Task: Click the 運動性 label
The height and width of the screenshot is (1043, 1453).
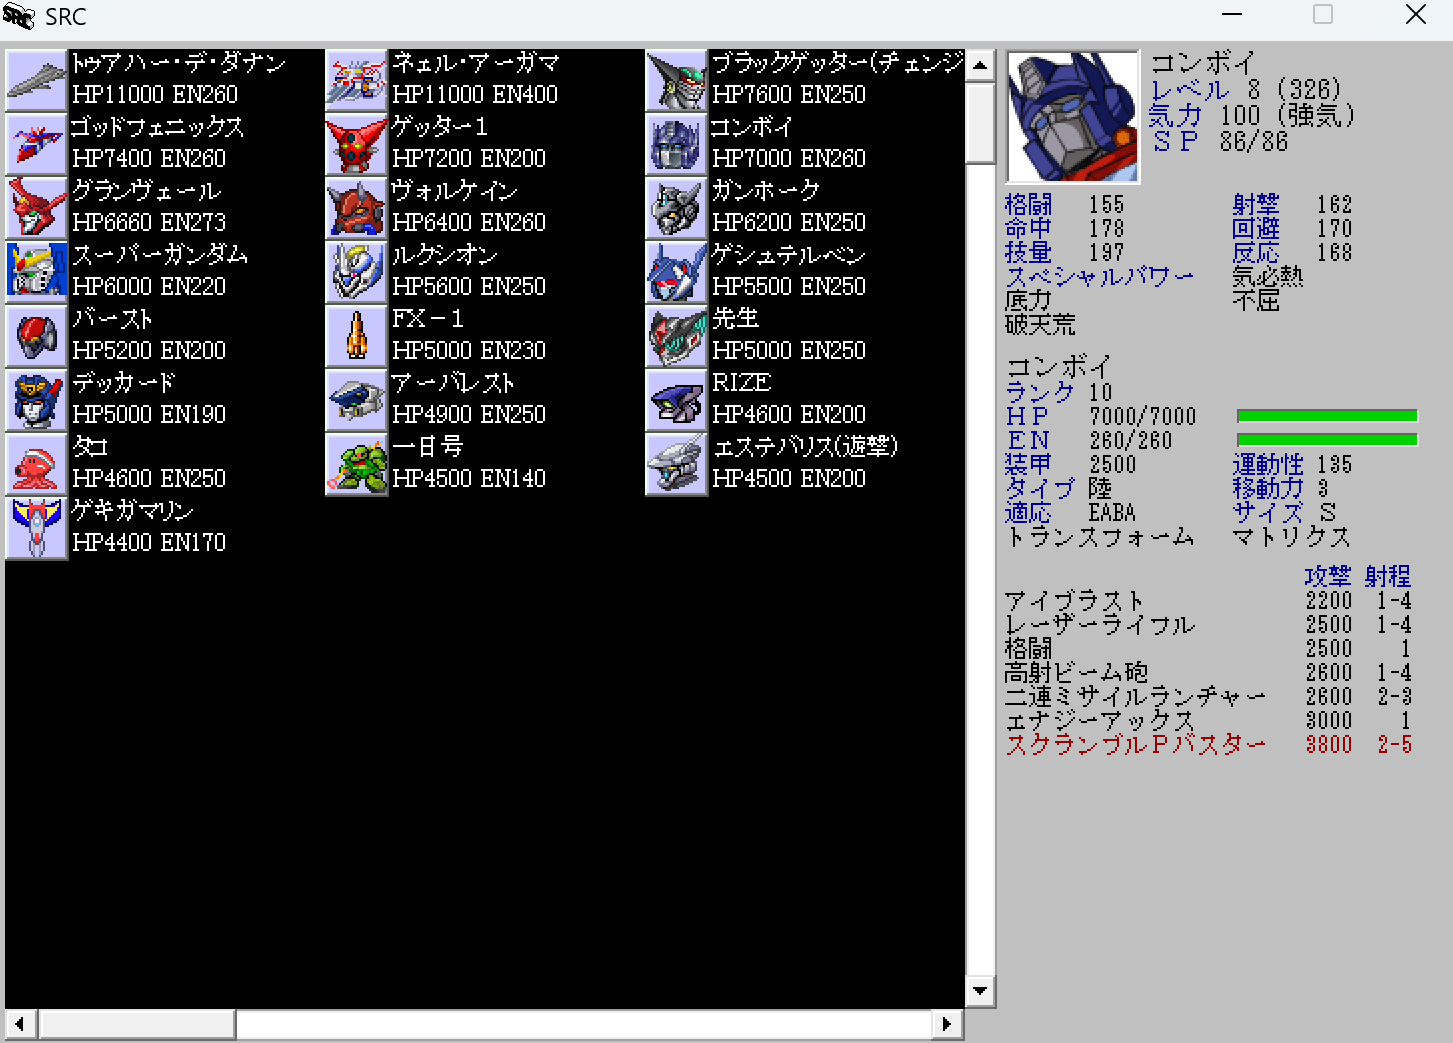Action: [x=1268, y=464]
